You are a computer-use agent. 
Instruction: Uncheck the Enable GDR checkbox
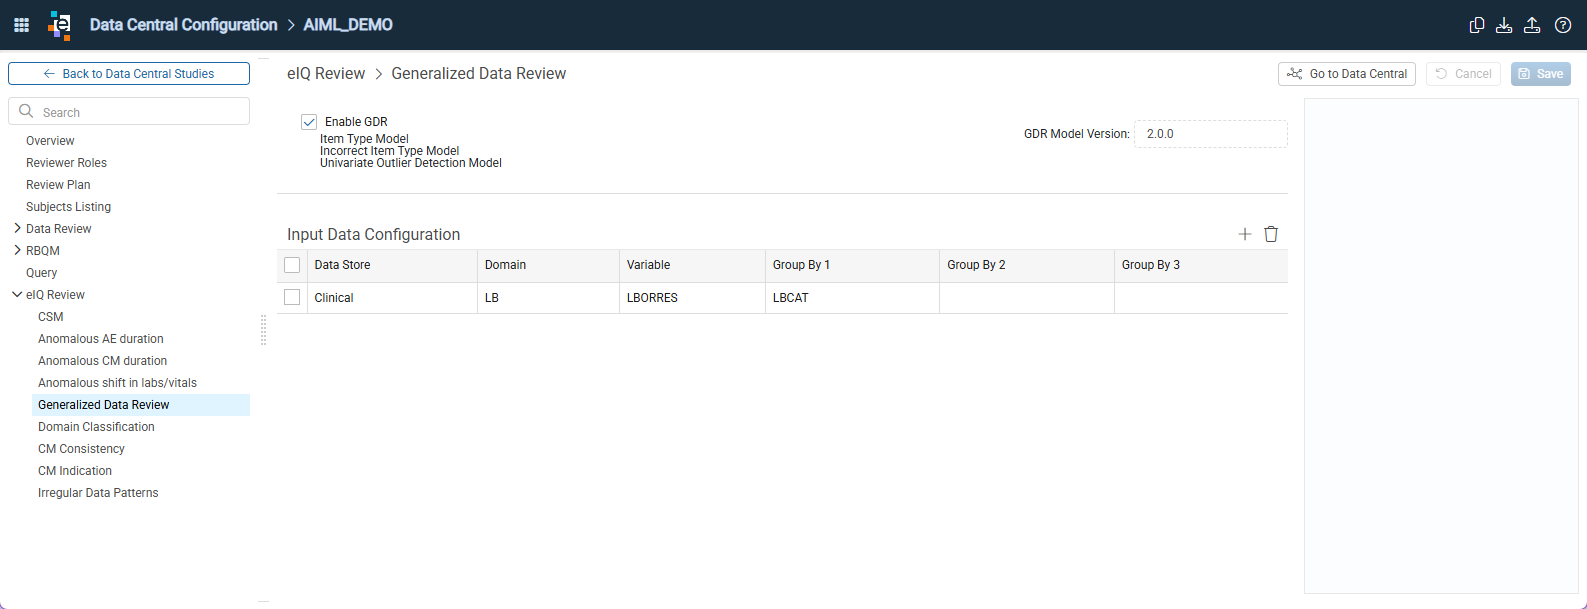[309, 122]
